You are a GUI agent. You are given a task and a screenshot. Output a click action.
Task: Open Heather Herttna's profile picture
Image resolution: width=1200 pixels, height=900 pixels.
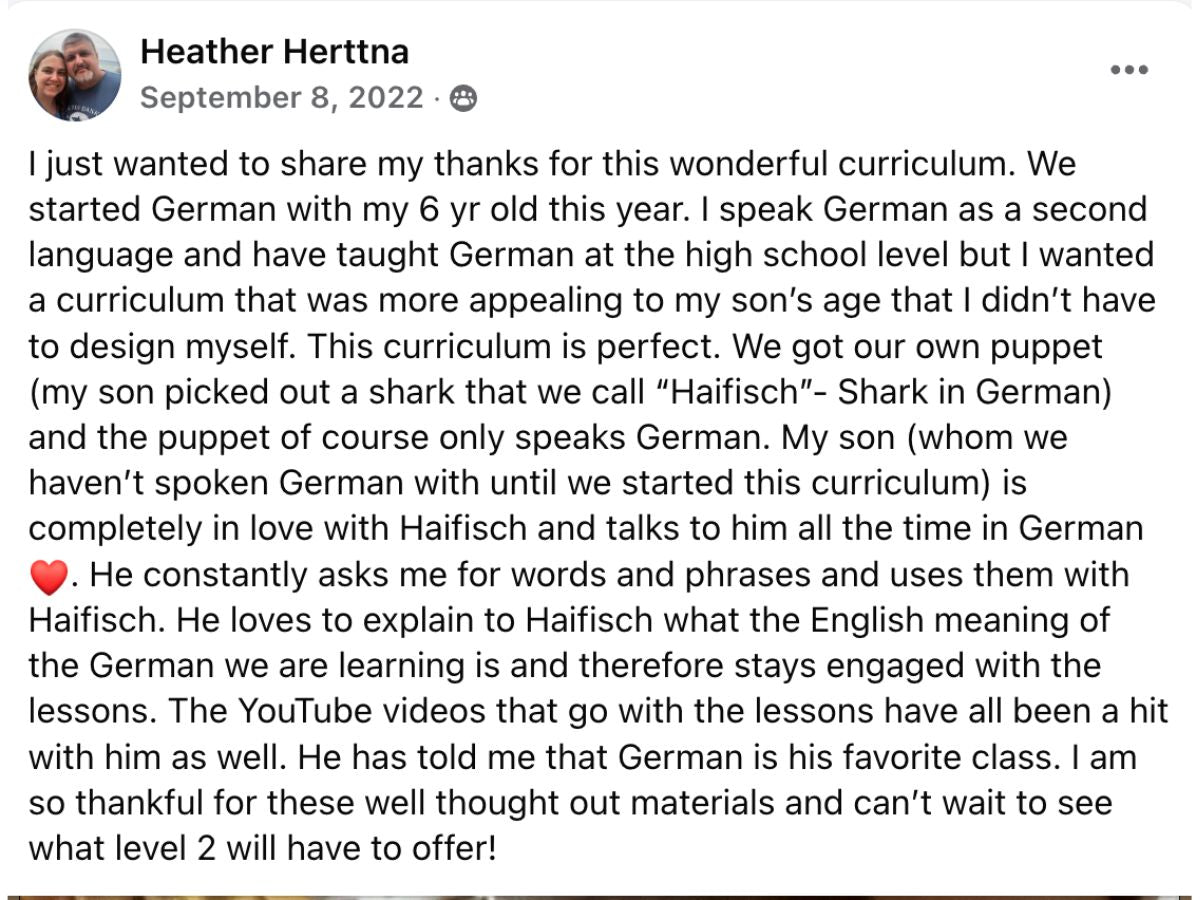(75, 75)
